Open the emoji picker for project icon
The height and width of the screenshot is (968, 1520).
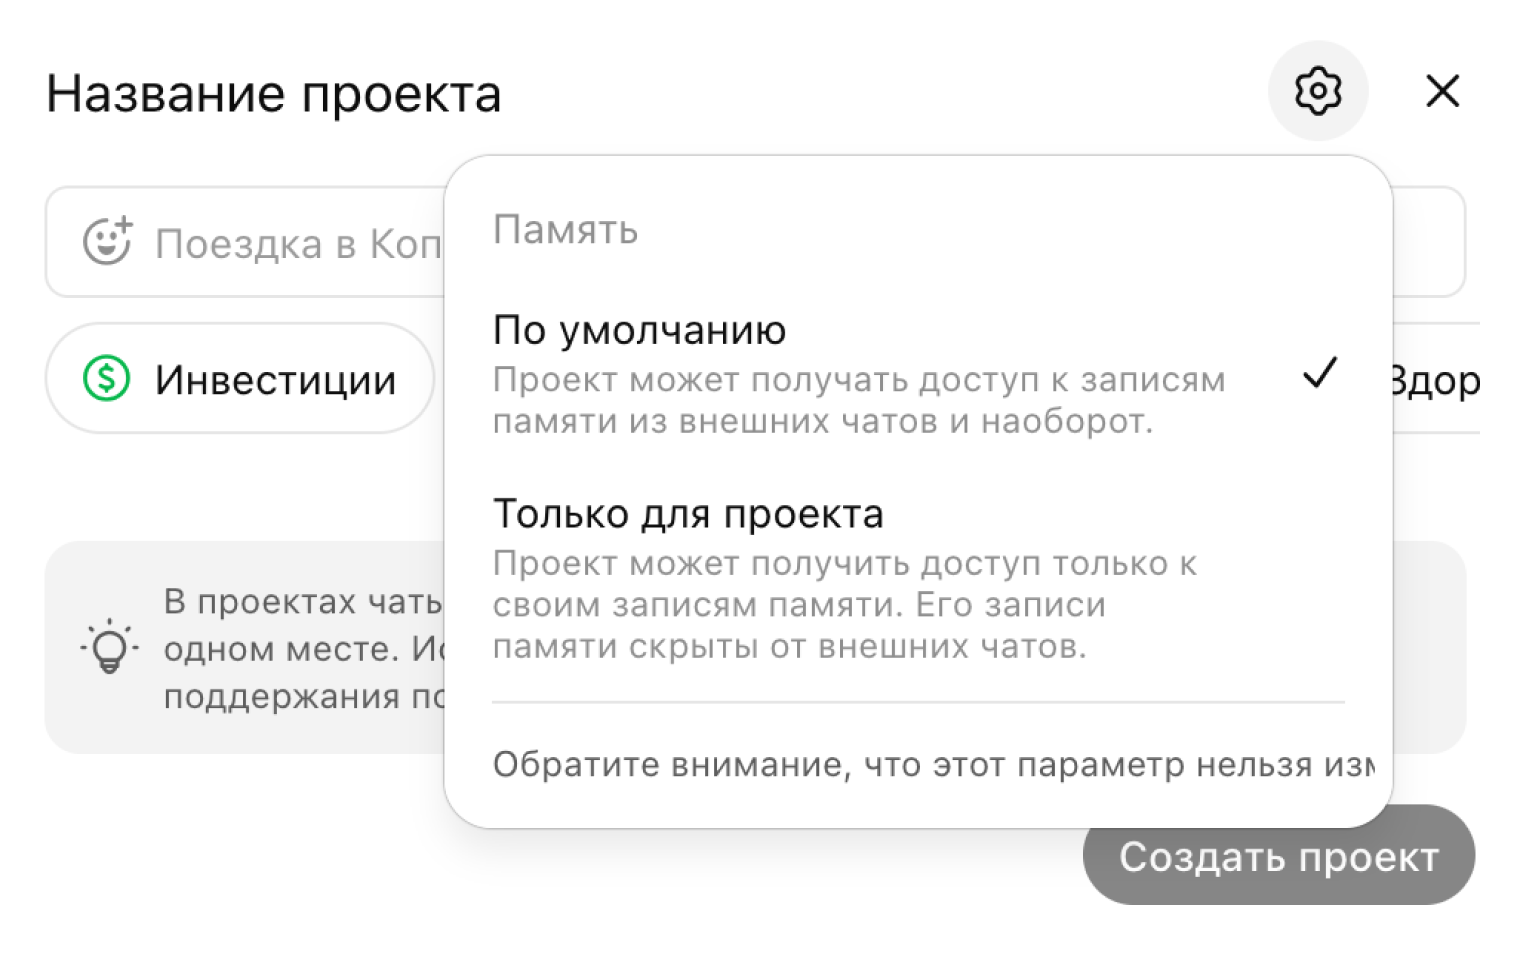[x=107, y=241]
